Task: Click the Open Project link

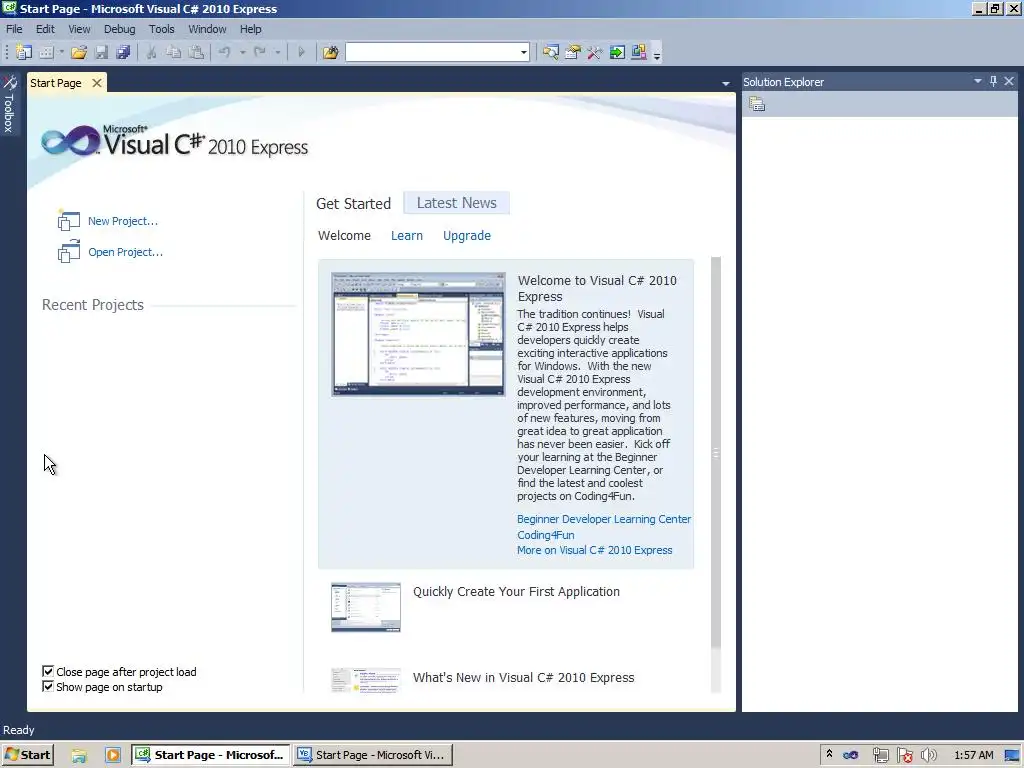Action: click(x=125, y=252)
